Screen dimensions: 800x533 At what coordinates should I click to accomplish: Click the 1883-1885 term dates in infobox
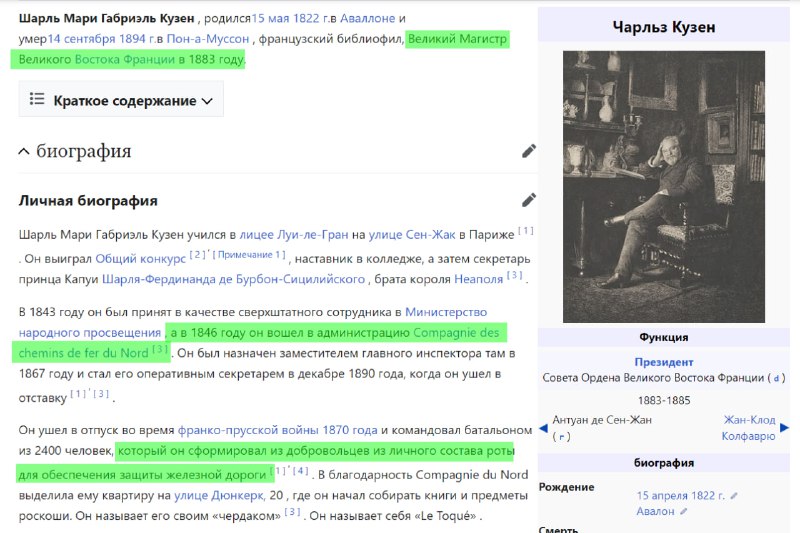pos(664,400)
